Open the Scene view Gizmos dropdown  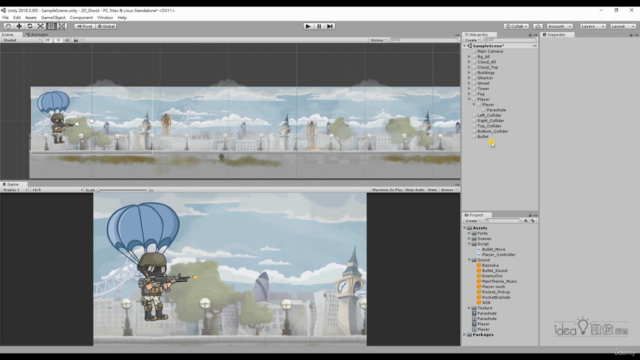(378, 40)
